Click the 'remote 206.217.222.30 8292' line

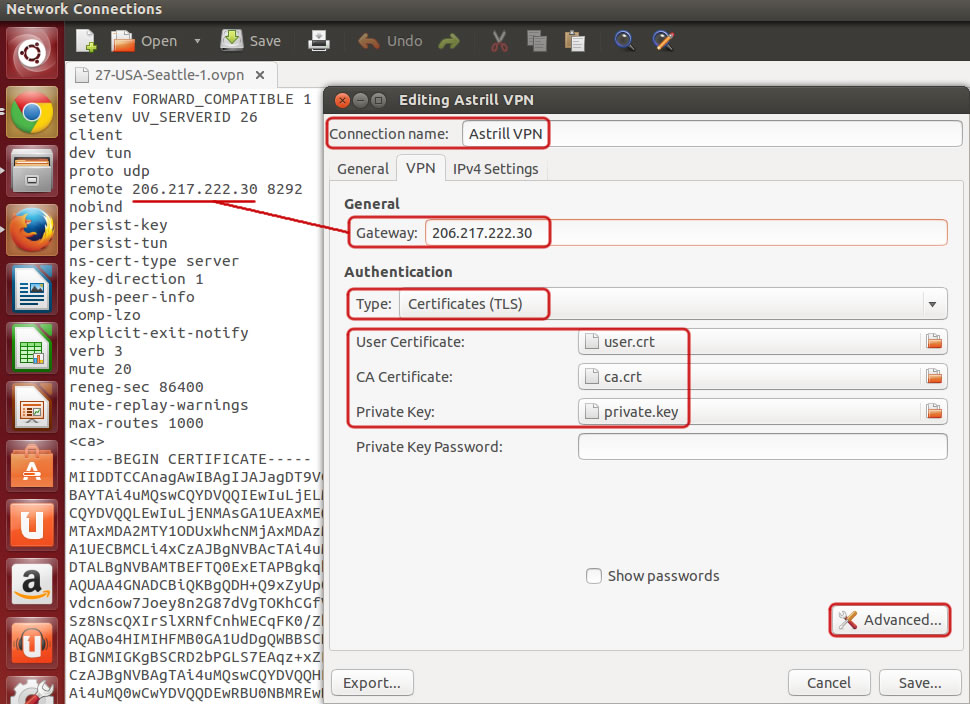(186, 189)
